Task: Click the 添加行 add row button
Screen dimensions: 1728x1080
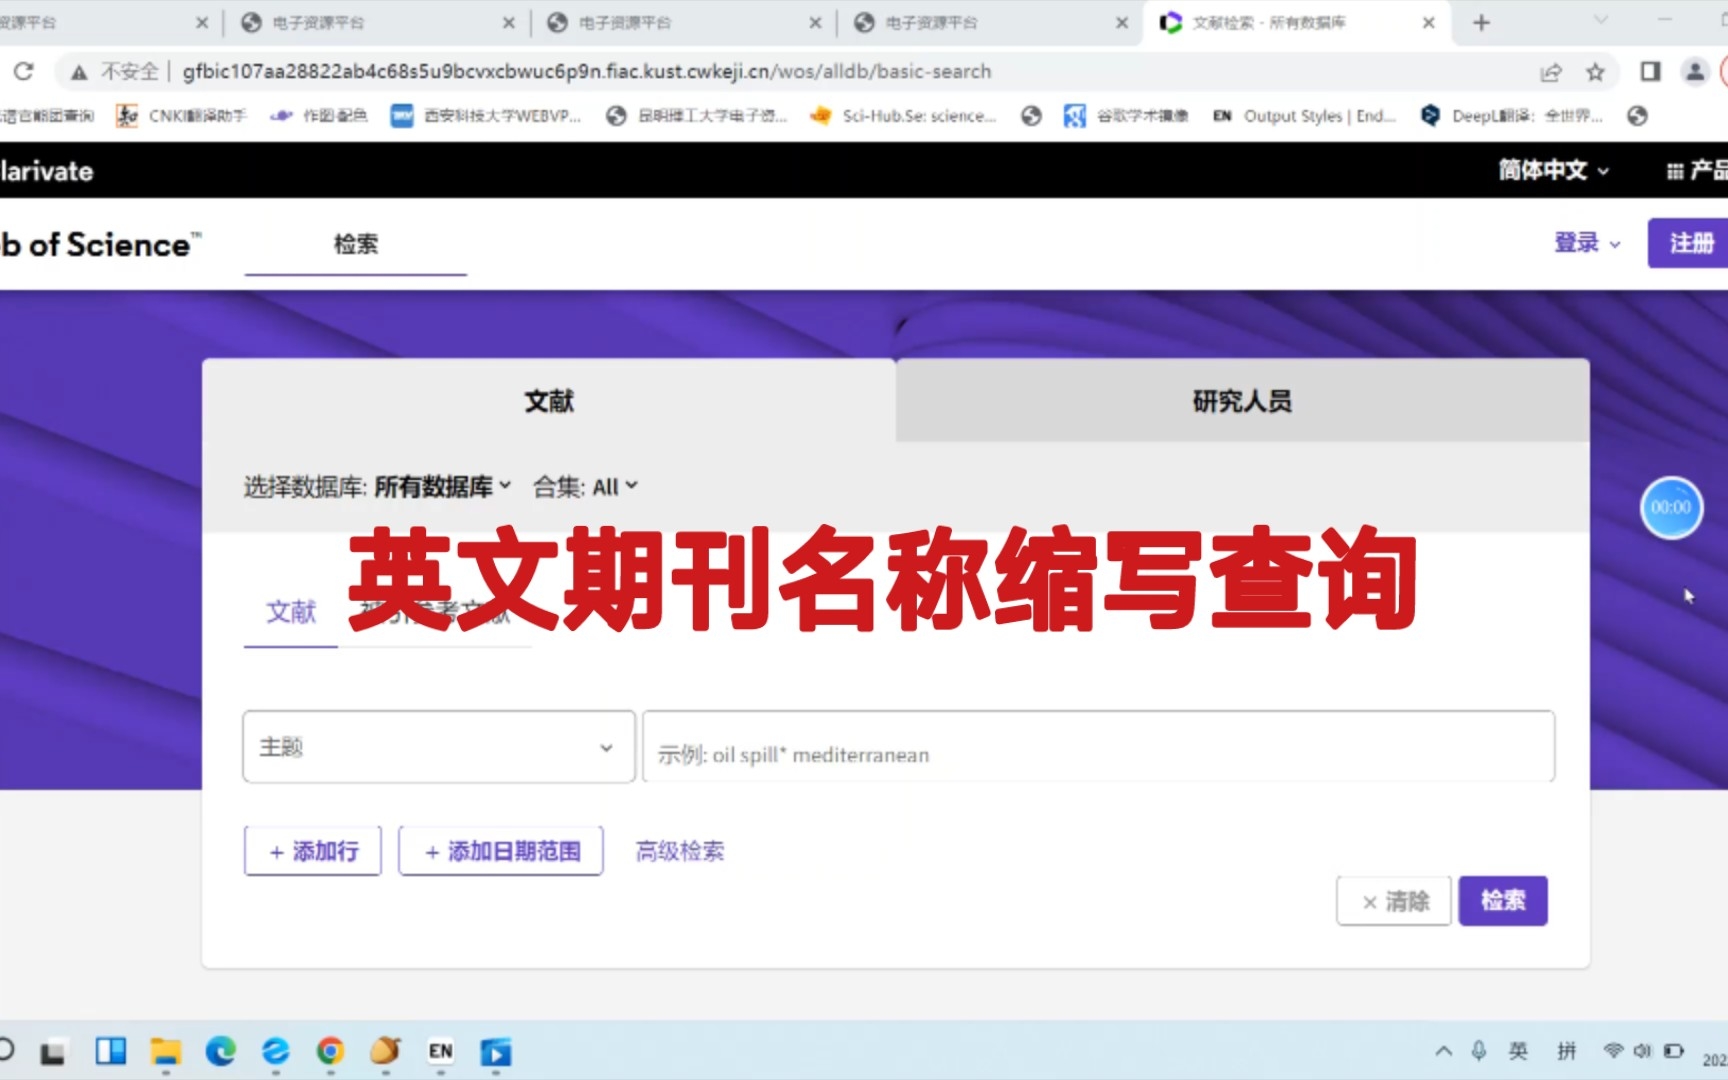Action: point(313,851)
